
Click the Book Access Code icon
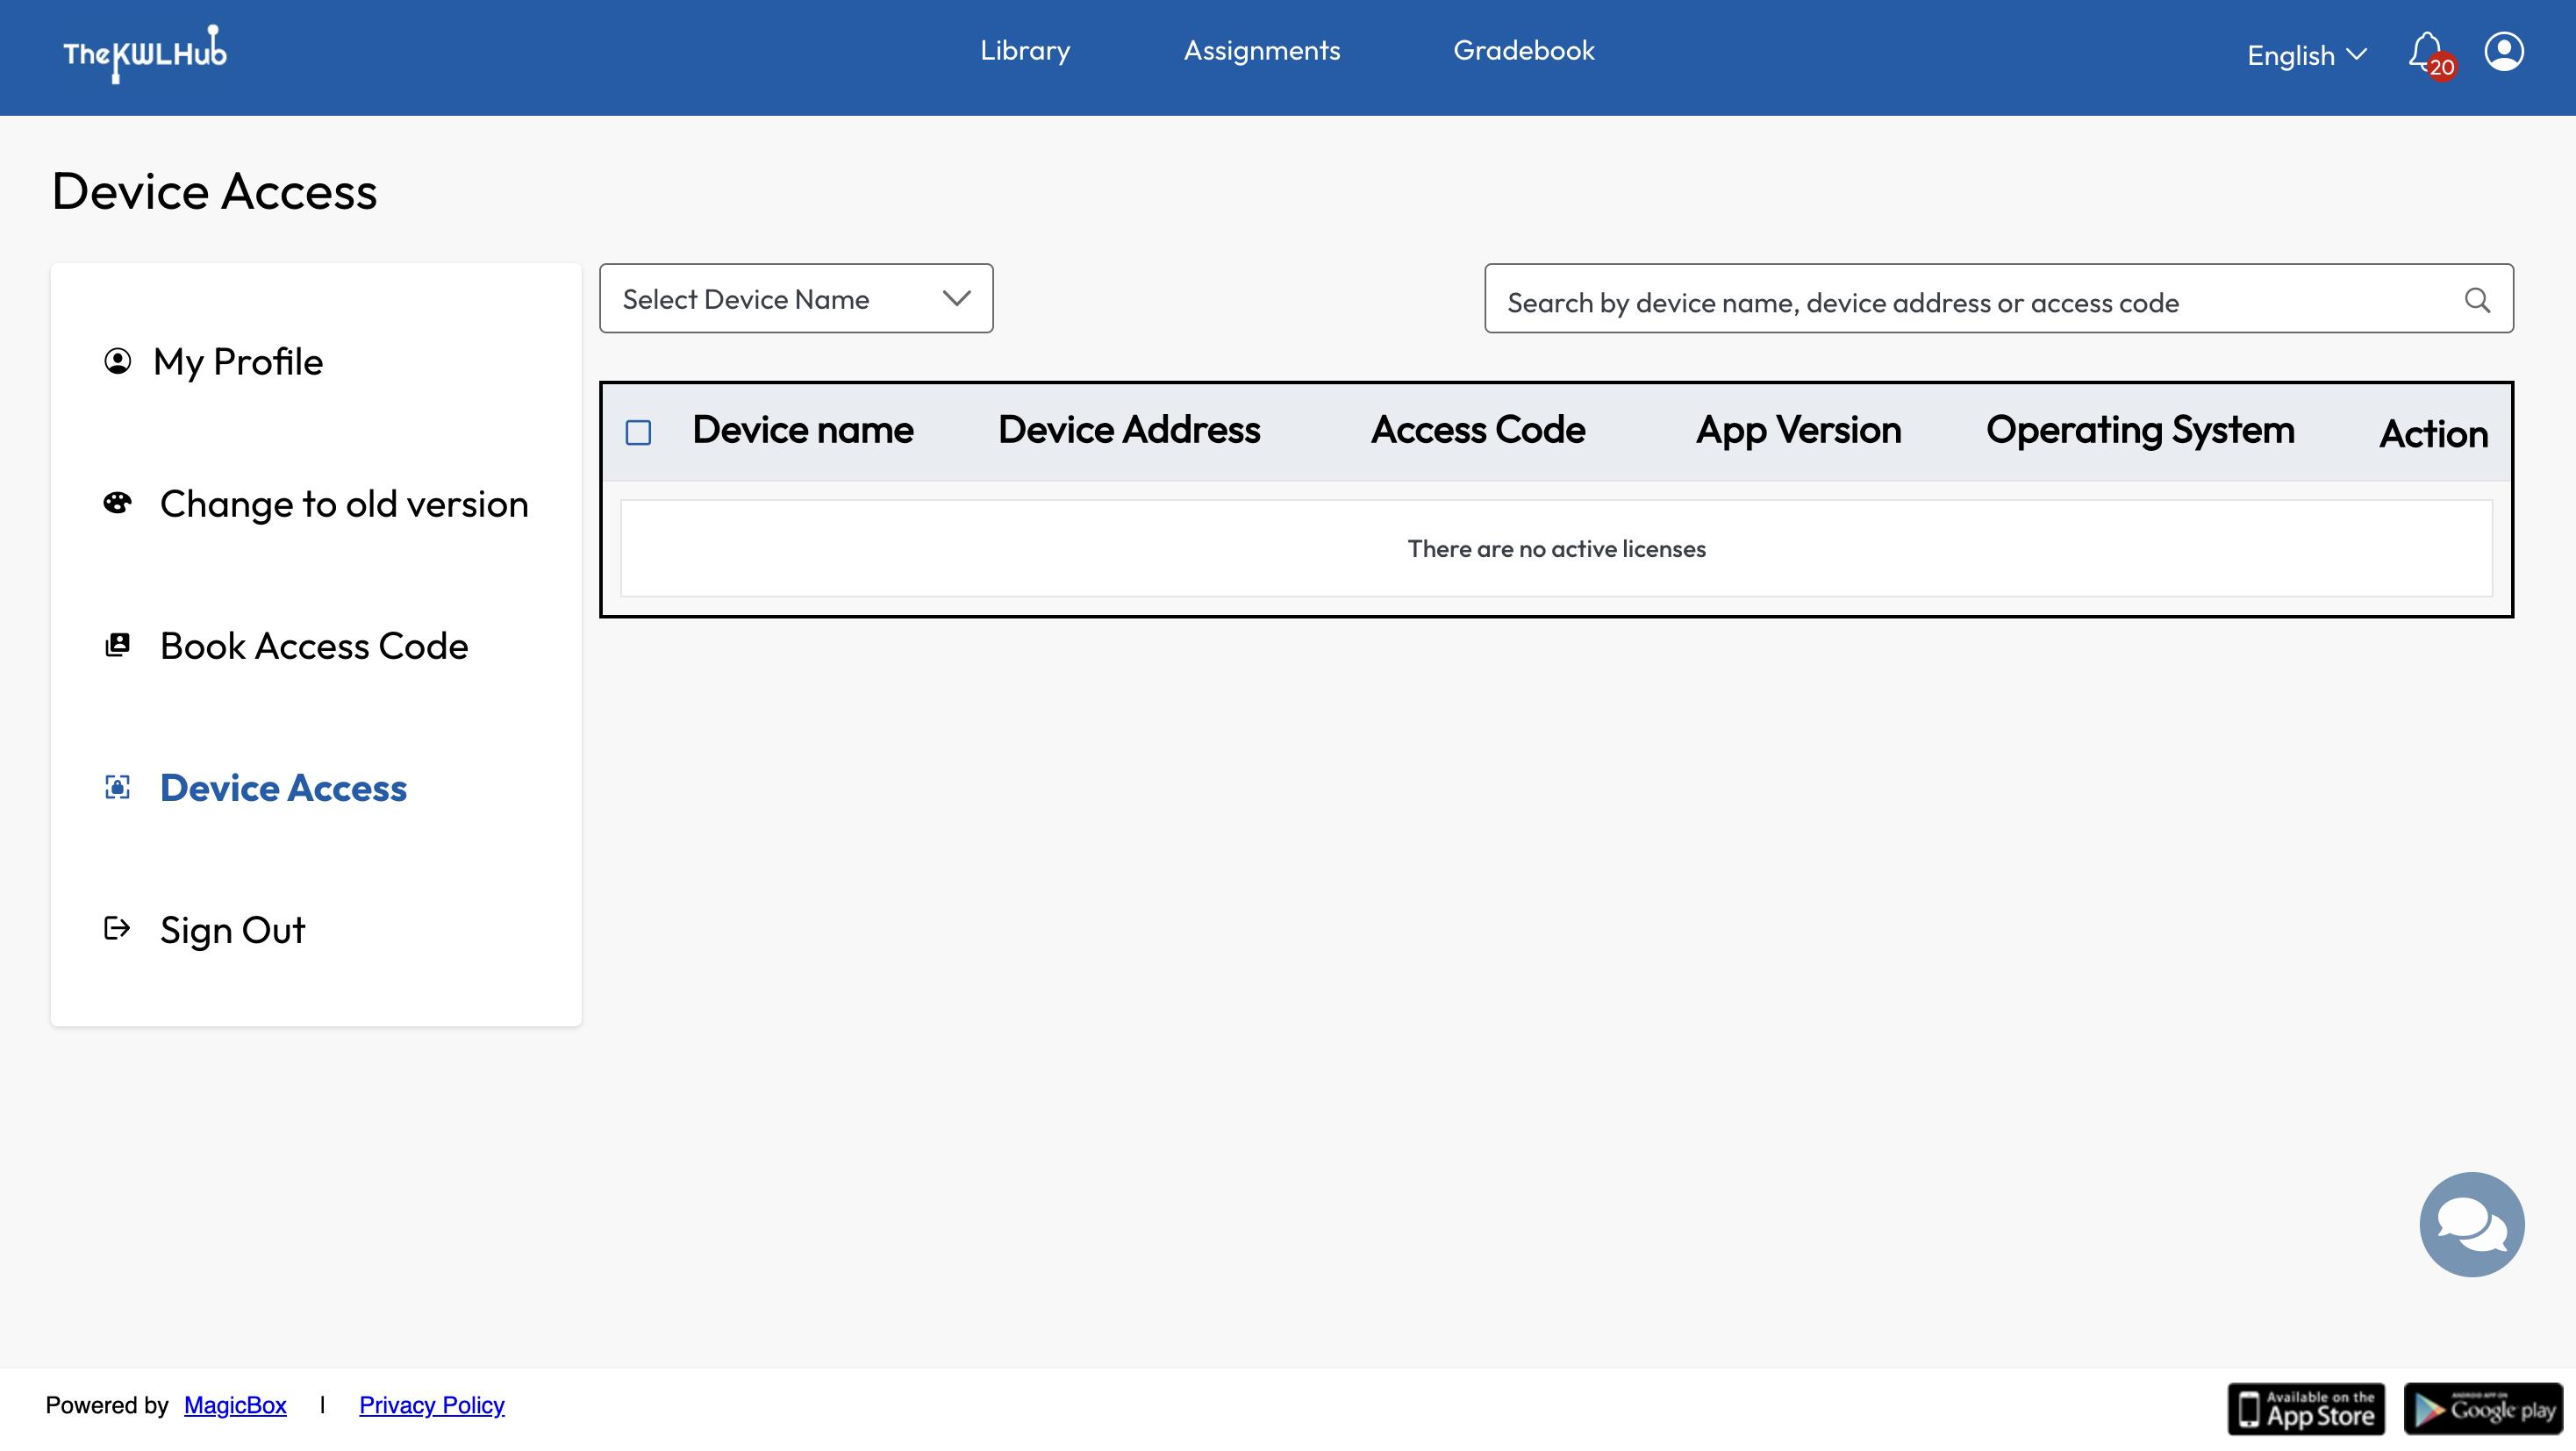(117, 646)
